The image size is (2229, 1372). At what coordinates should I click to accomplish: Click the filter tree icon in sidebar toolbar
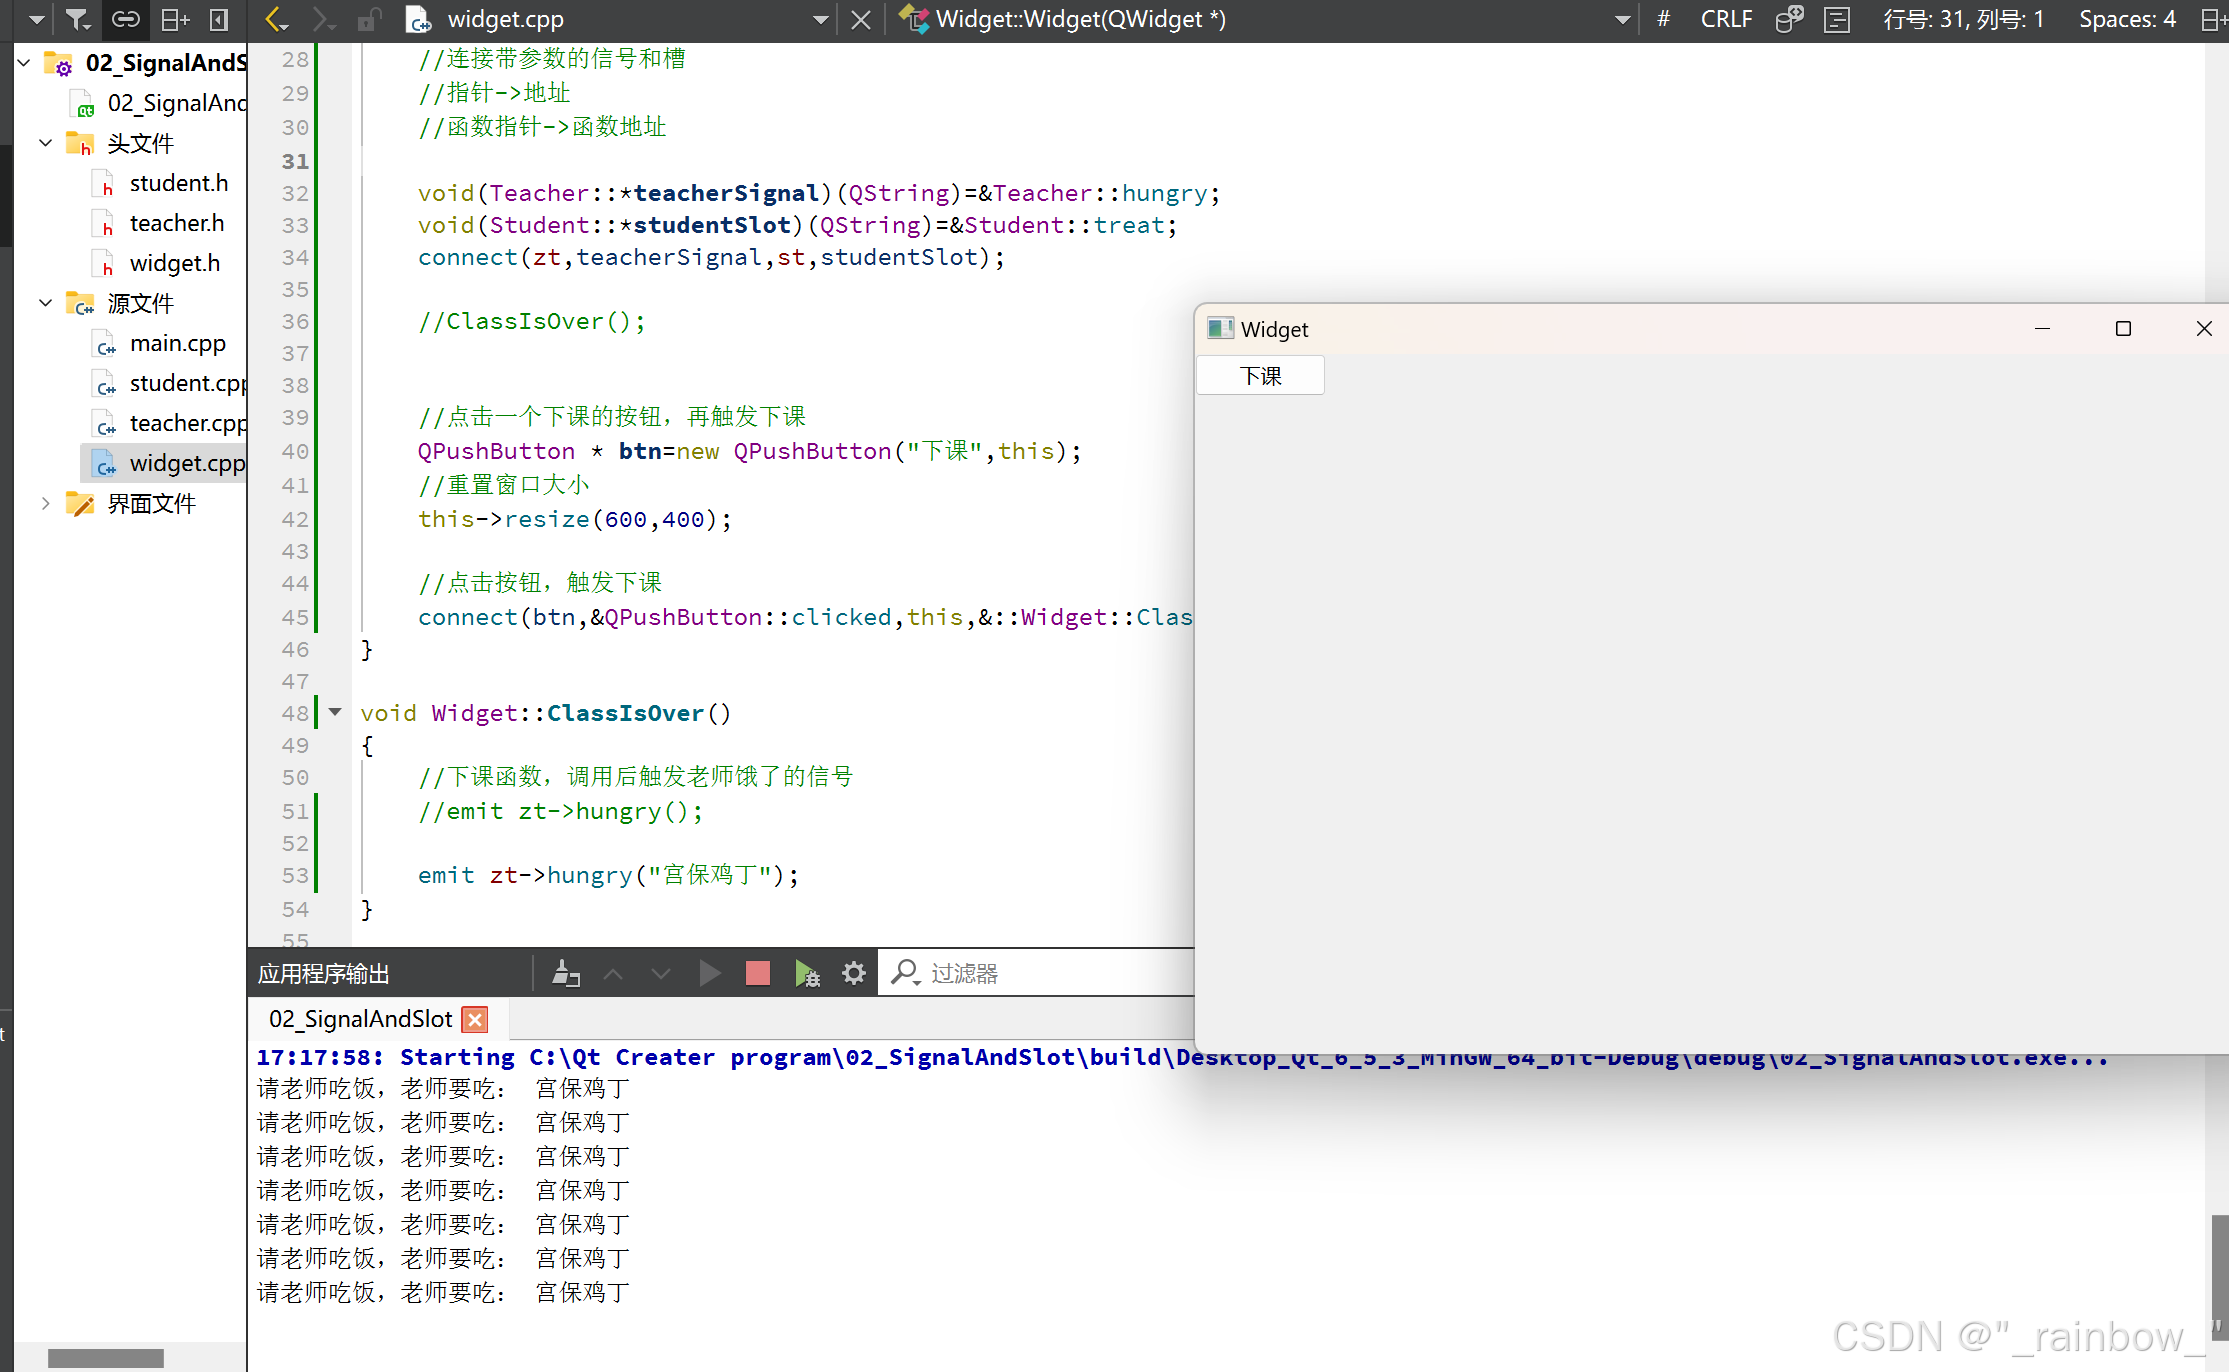(x=77, y=19)
